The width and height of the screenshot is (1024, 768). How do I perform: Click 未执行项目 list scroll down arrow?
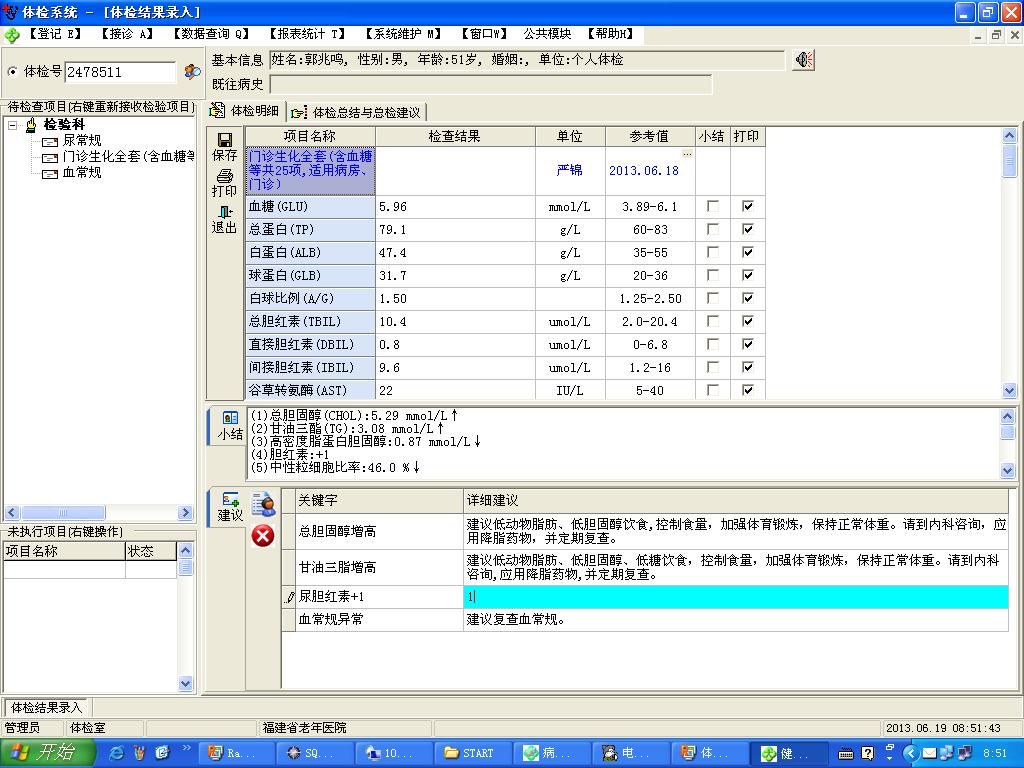[185, 684]
